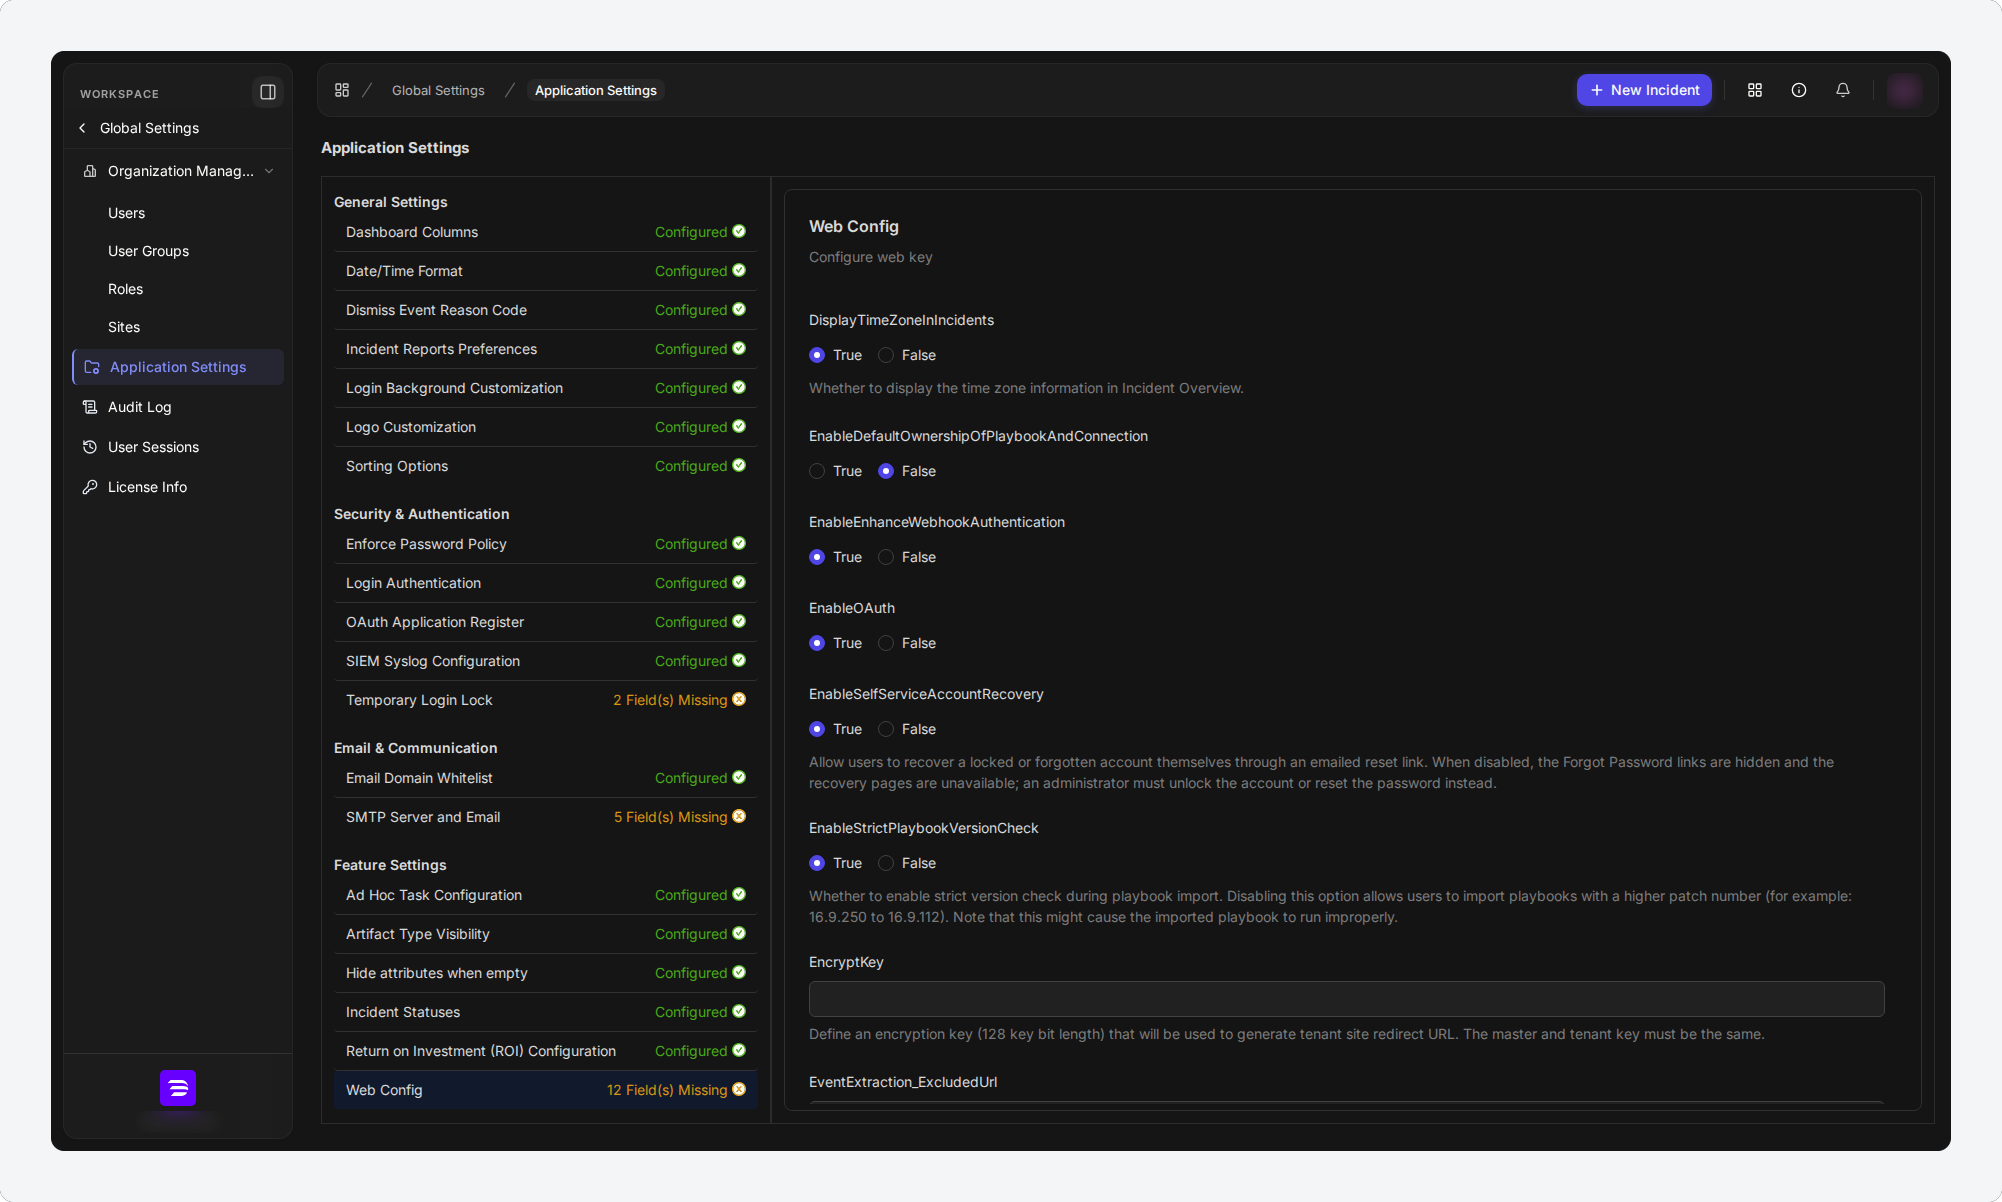Click the Audit Log icon
The width and height of the screenshot is (2002, 1202).
tap(90, 407)
